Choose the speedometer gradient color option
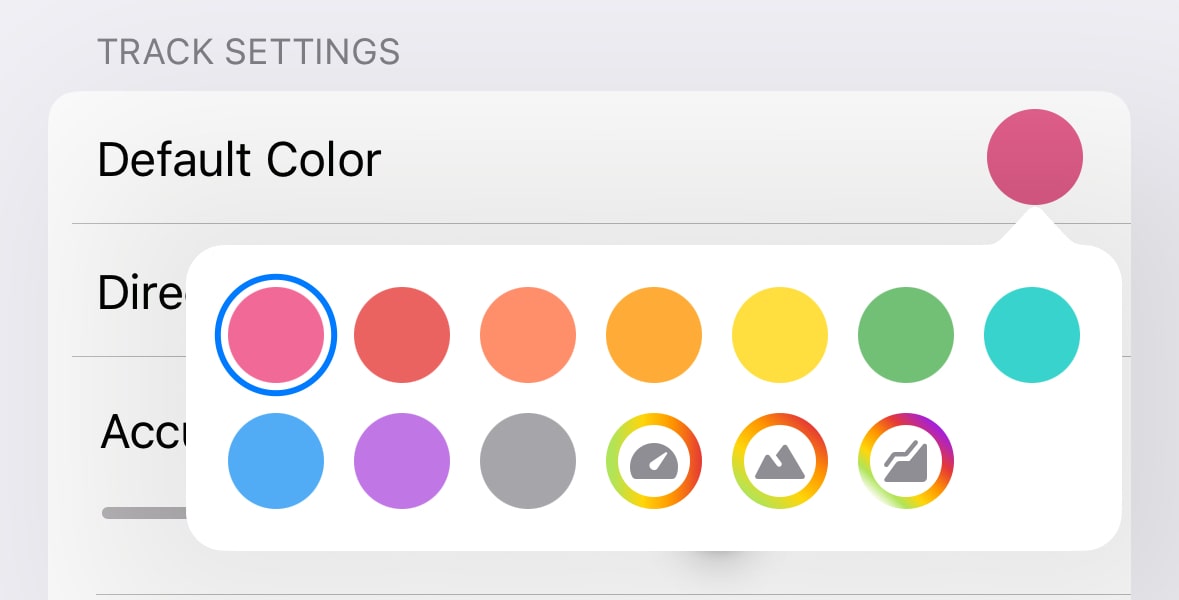Image resolution: width=1179 pixels, height=600 pixels. pos(654,461)
